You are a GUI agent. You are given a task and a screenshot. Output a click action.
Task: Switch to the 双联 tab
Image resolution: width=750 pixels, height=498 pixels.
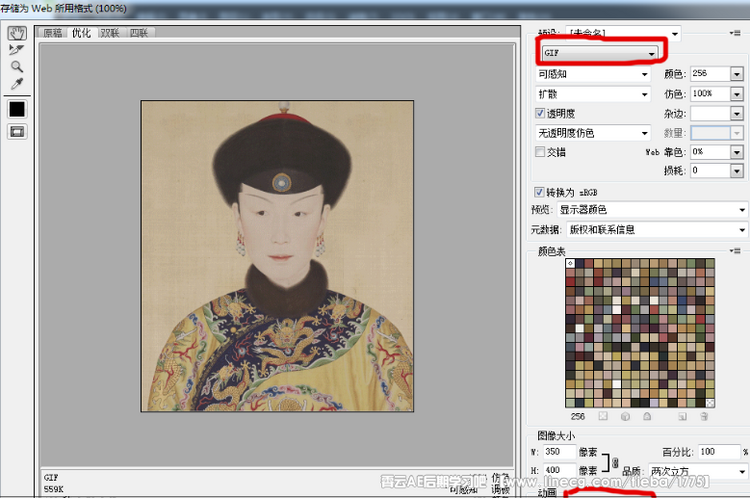(x=110, y=33)
